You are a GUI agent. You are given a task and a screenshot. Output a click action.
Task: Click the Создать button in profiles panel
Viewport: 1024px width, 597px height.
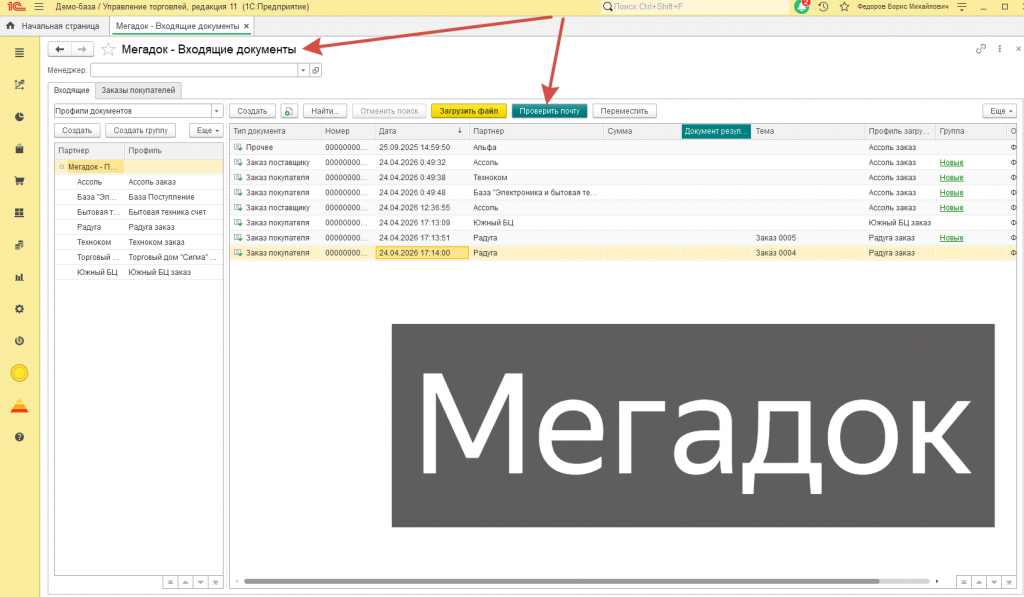tap(77, 131)
